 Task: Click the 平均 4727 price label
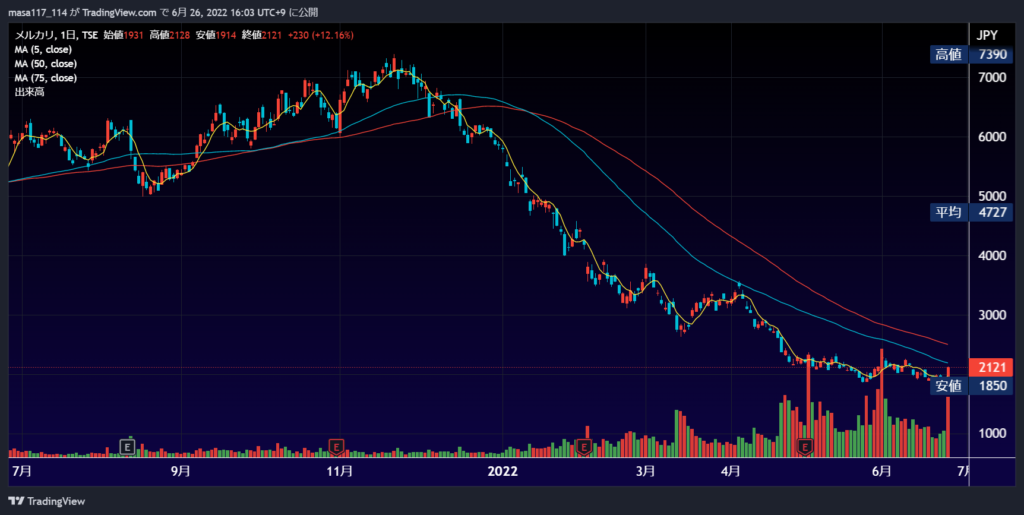[971, 212]
